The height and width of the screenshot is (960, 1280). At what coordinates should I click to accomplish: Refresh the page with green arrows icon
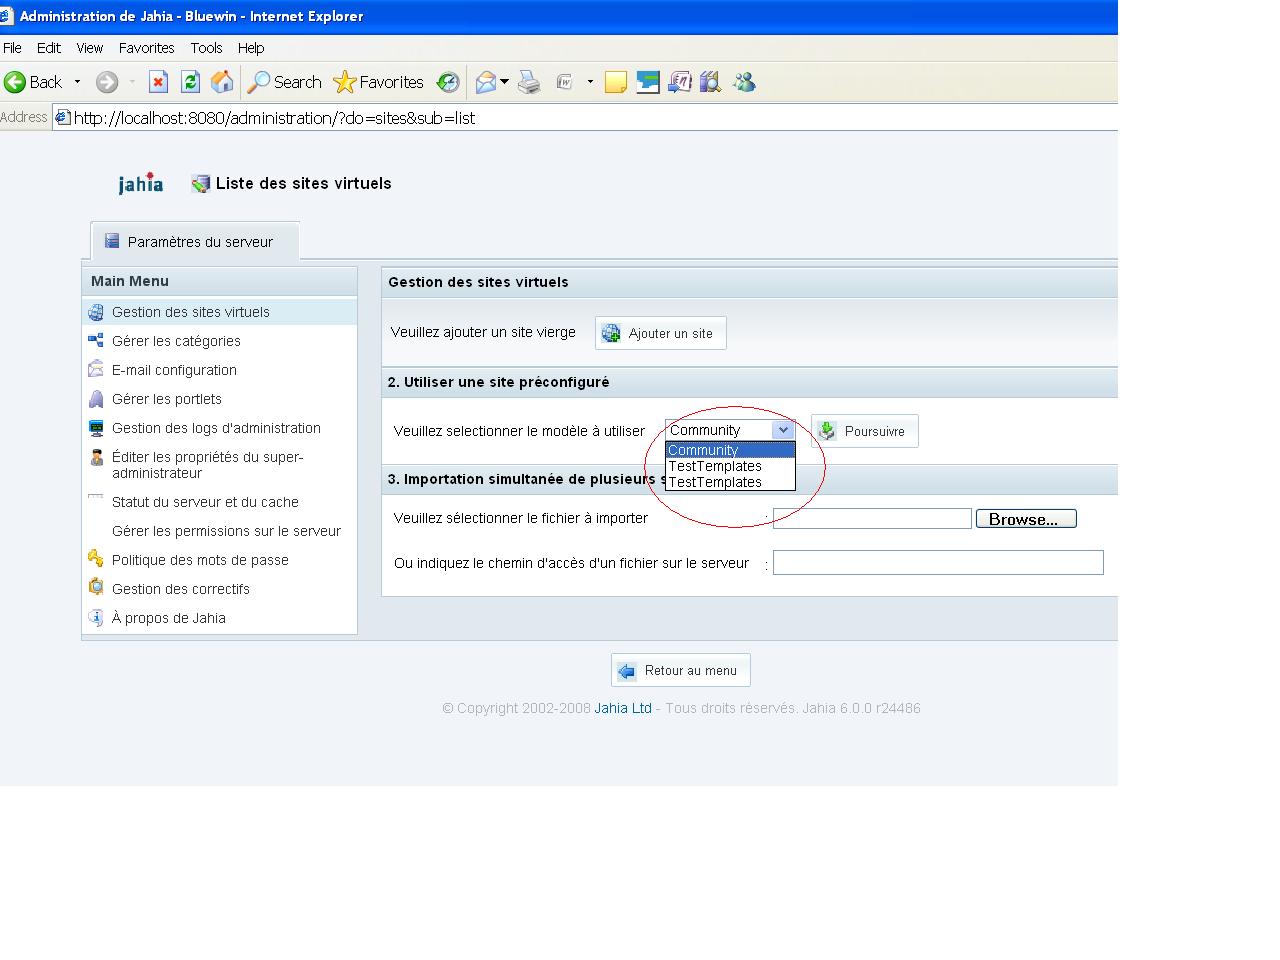190,82
